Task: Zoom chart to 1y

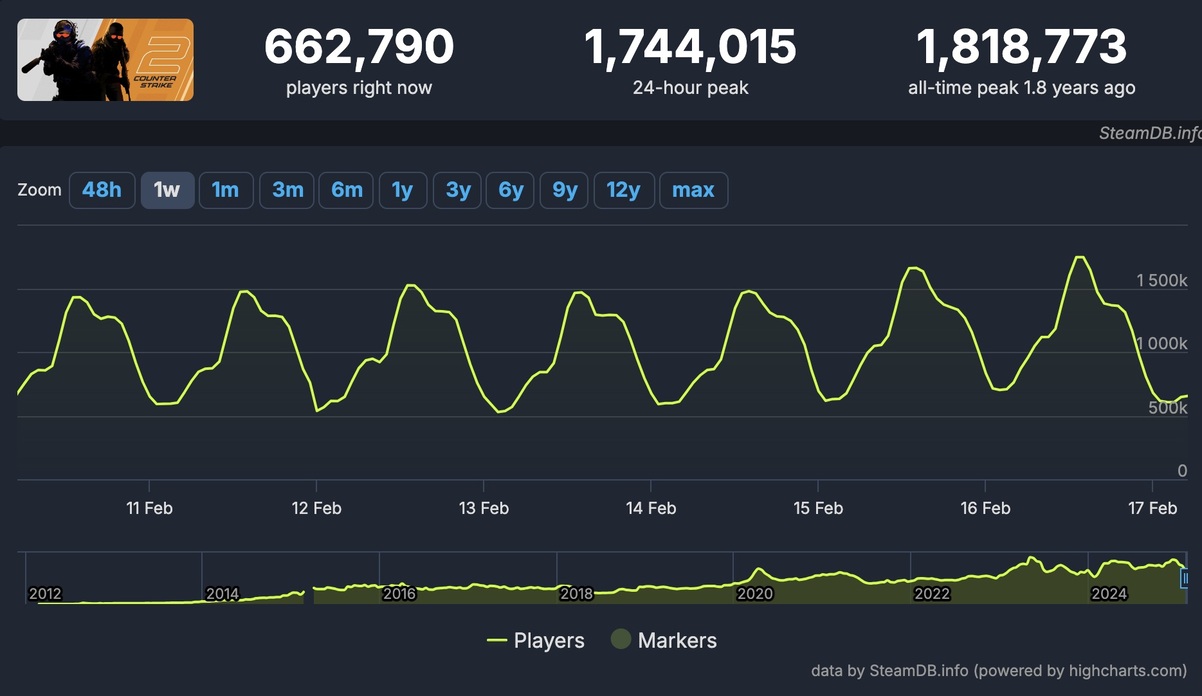Action: pyautogui.click(x=402, y=190)
